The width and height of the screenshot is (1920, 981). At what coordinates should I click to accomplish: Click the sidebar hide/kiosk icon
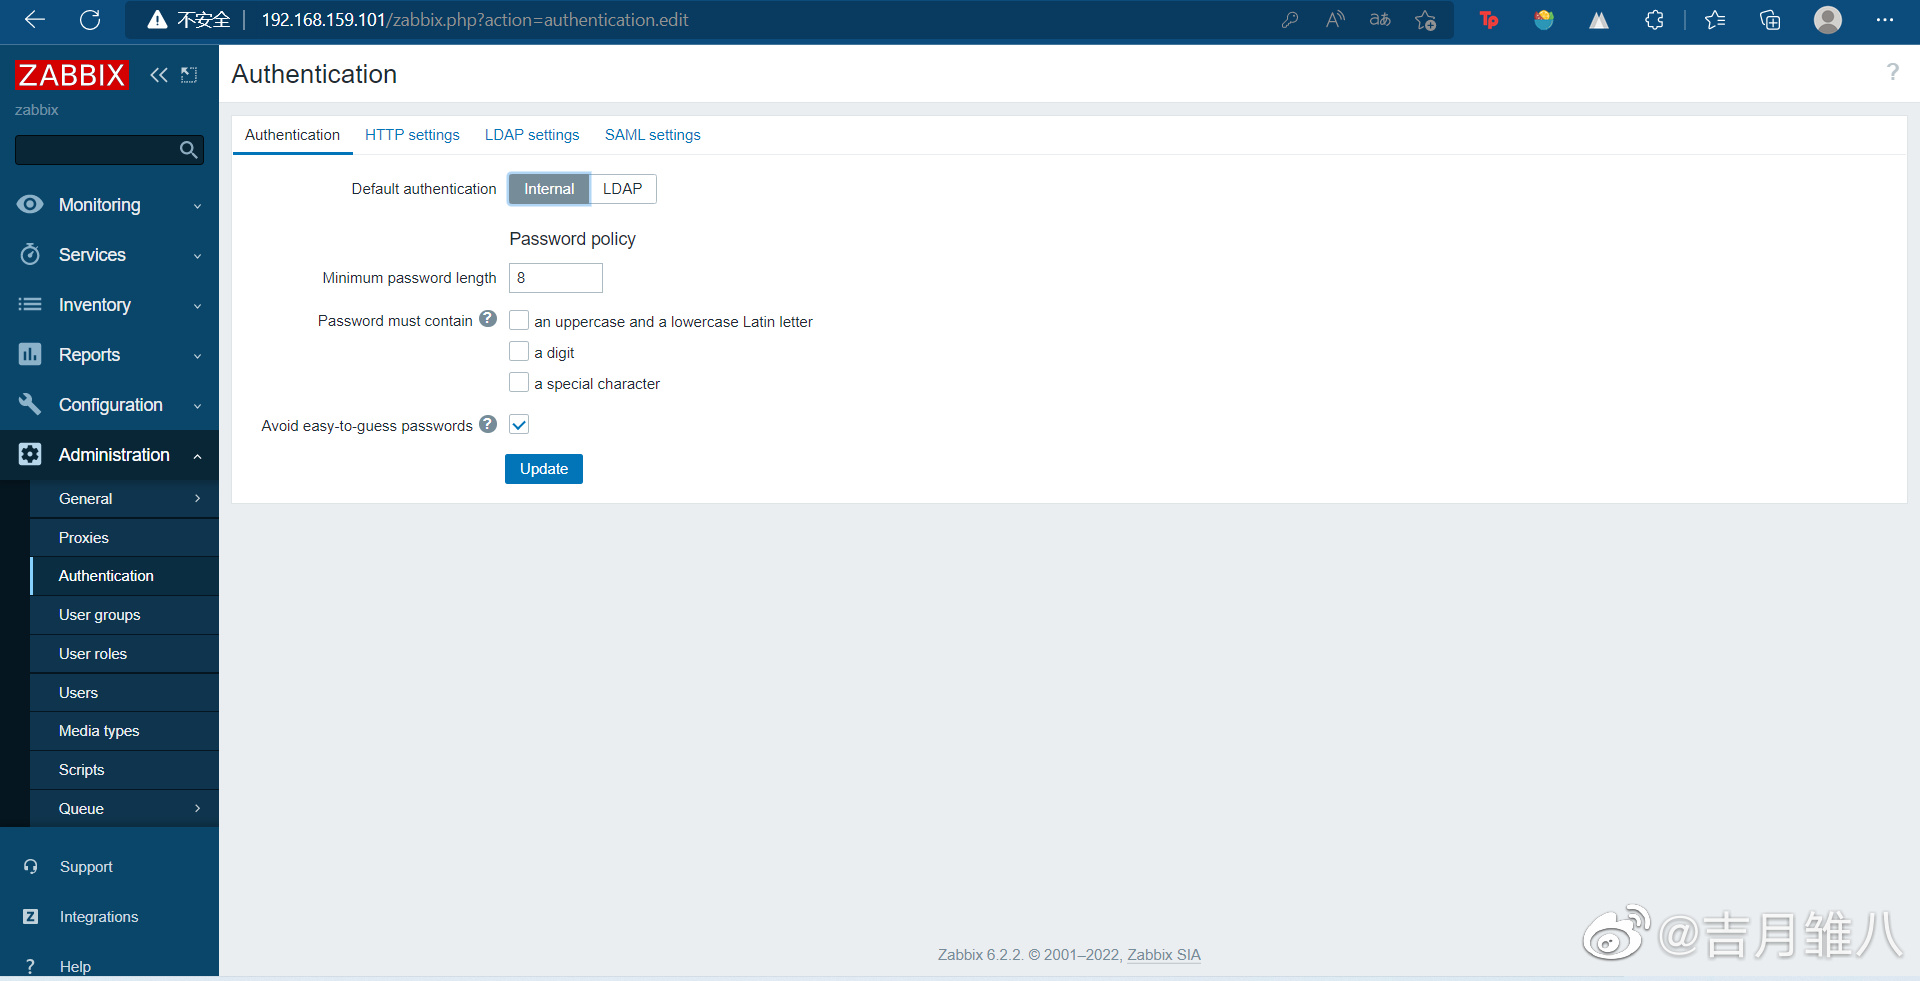click(x=189, y=75)
